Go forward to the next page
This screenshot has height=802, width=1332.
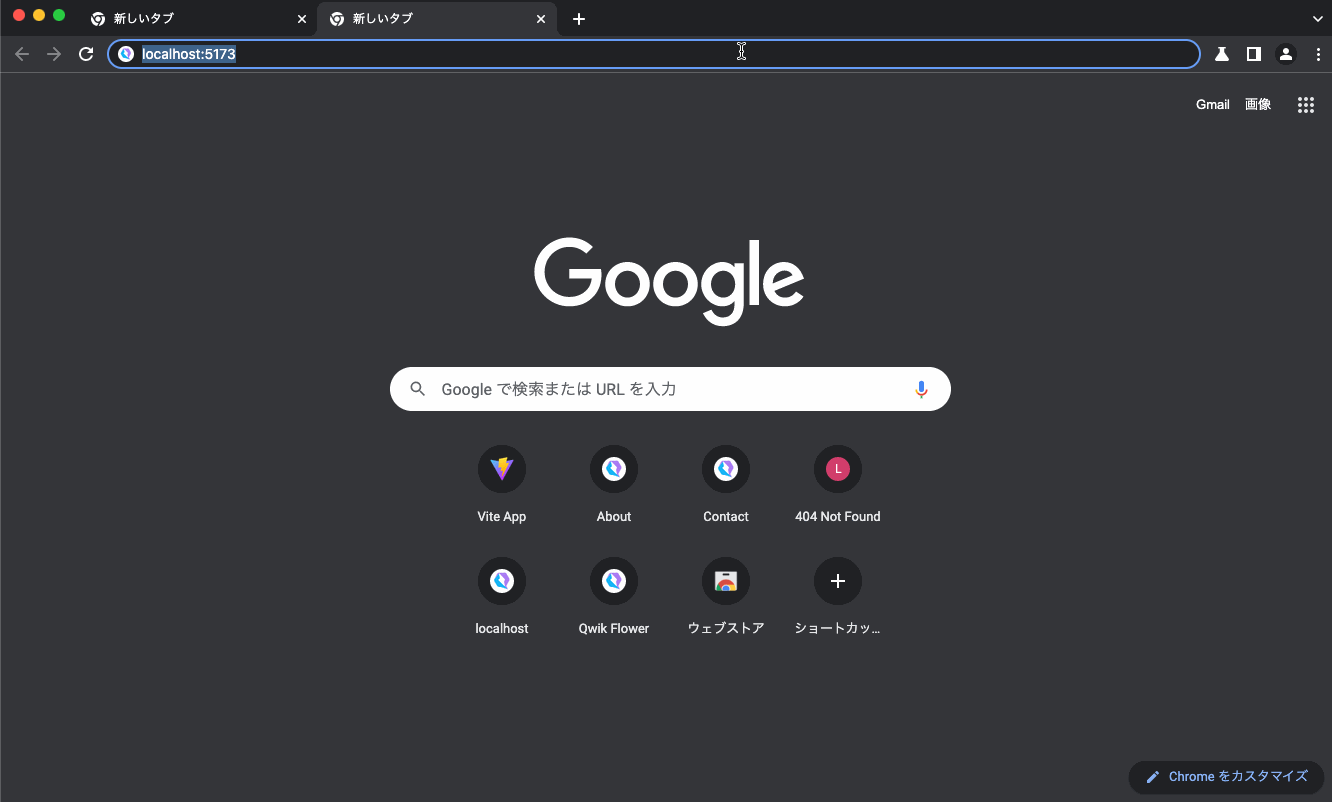click(x=54, y=54)
